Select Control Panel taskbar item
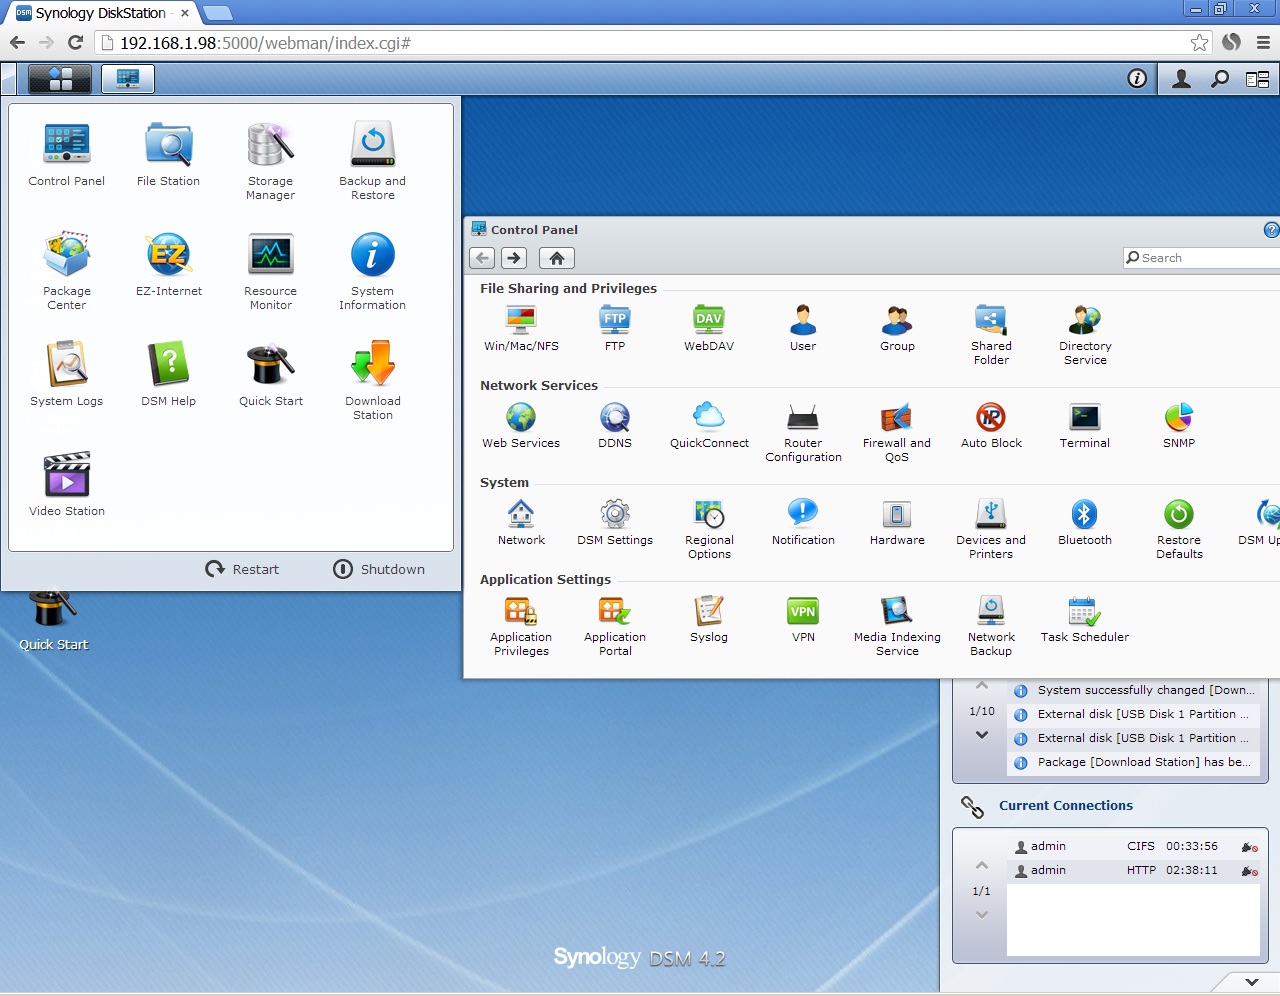The image size is (1280, 996). tap(128, 79)
